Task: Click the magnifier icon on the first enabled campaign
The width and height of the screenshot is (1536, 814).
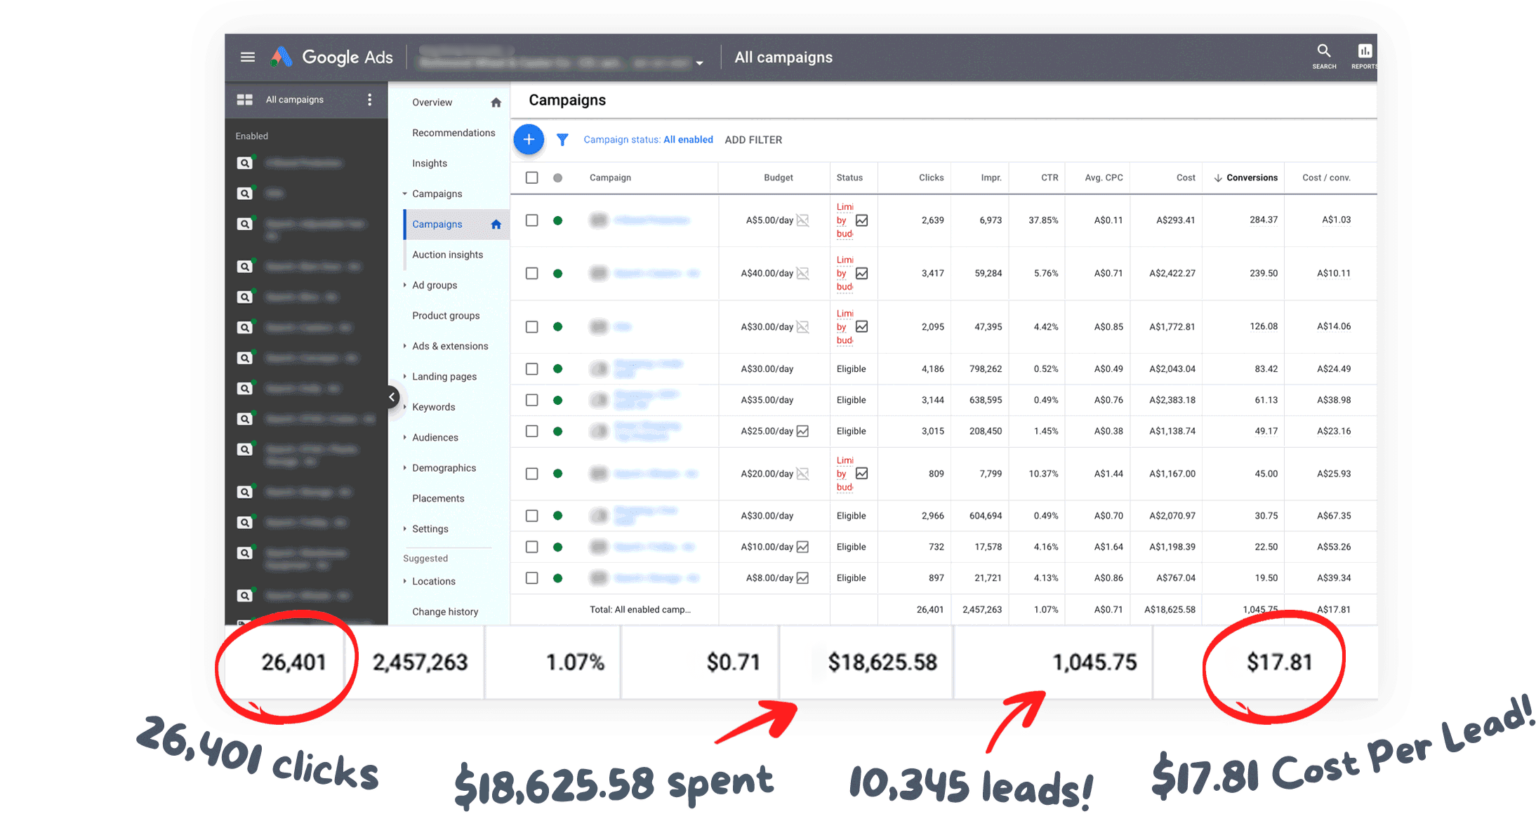Action: pyautogui.click(x=244, y=162)
